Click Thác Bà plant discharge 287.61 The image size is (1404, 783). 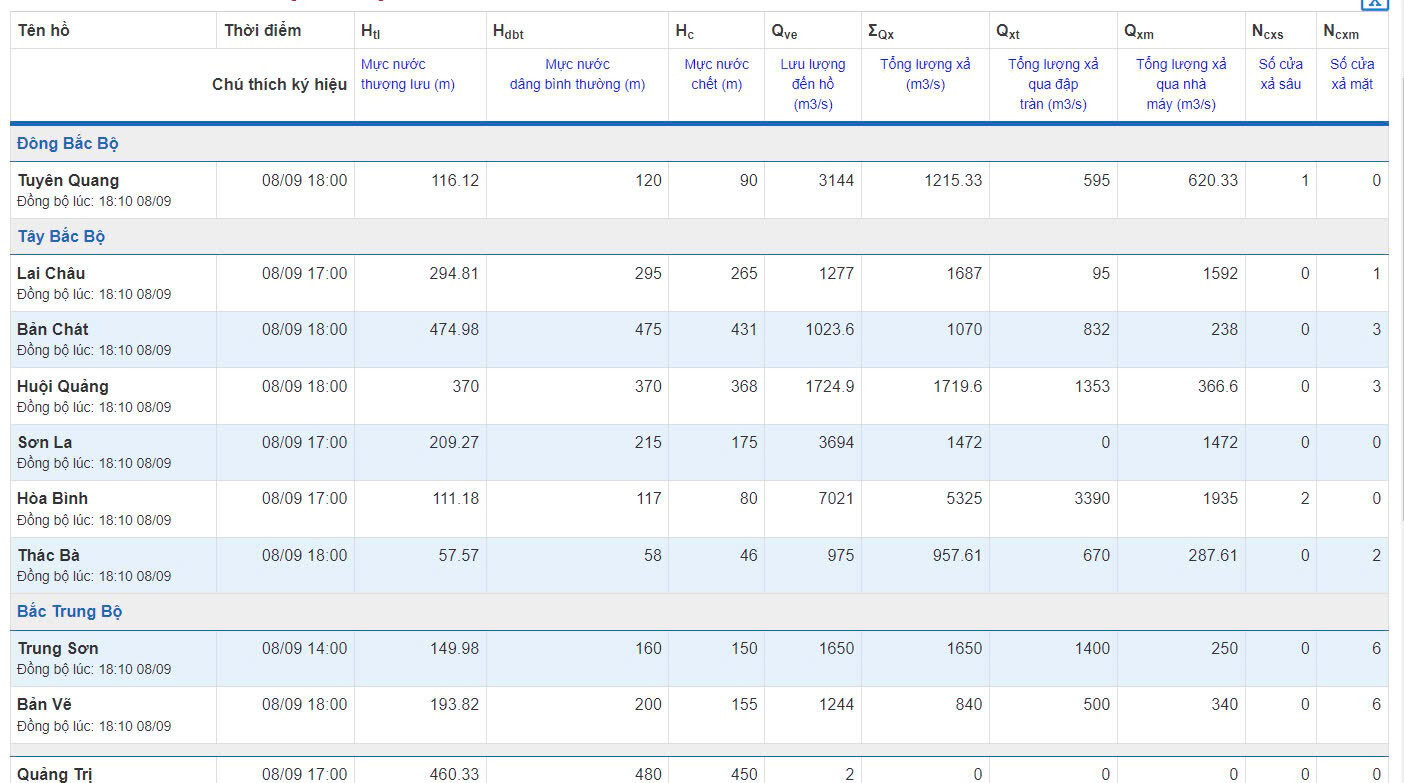coord(1213,556)
